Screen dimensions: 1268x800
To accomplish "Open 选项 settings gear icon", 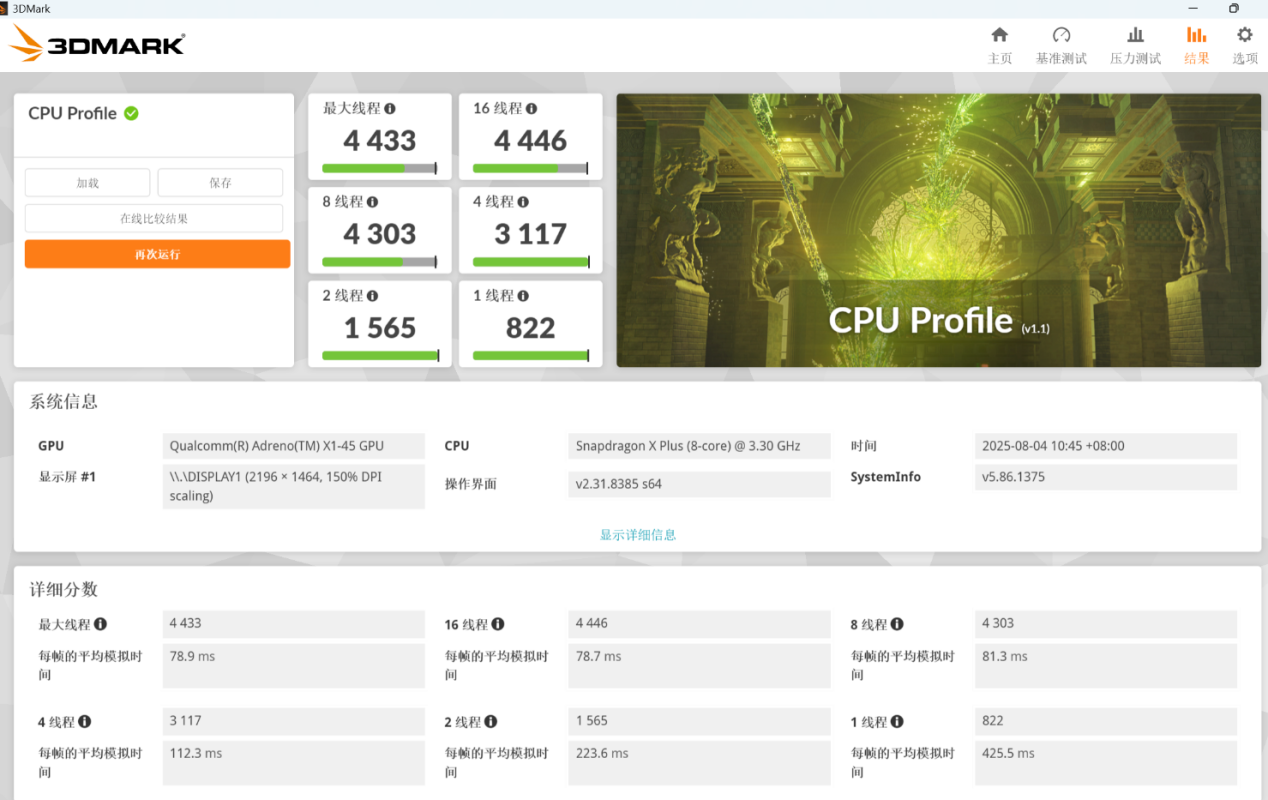I will pyautogui.click(x=1245, y=35).
